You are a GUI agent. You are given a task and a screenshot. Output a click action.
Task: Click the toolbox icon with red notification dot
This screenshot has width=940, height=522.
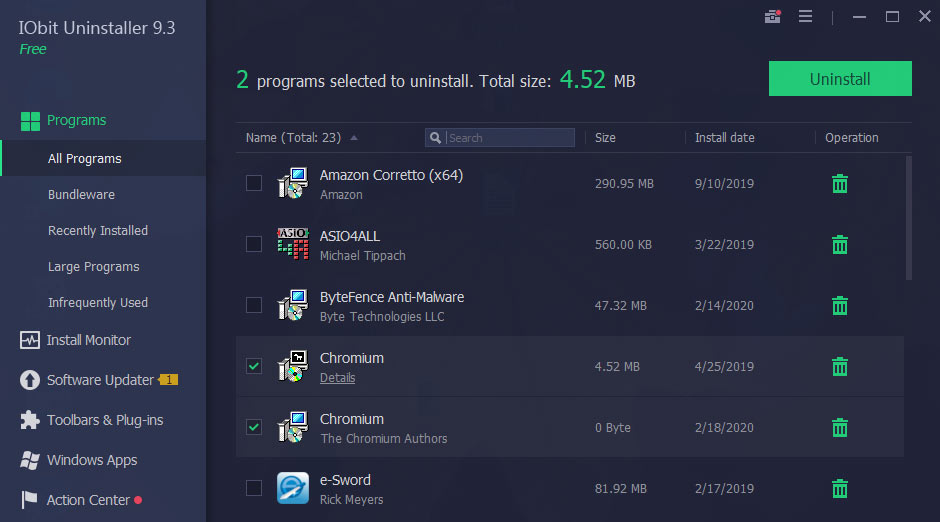point(773,16)
